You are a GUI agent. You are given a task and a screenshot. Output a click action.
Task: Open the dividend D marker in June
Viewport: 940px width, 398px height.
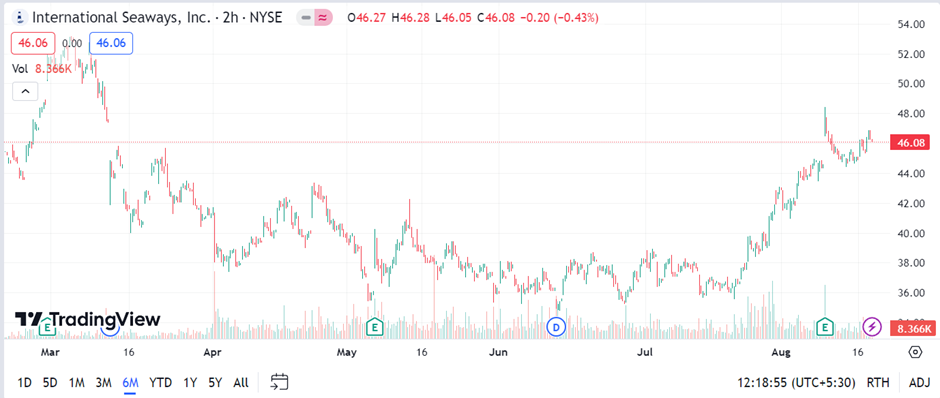pyautogui.click(x=557, y=327)
